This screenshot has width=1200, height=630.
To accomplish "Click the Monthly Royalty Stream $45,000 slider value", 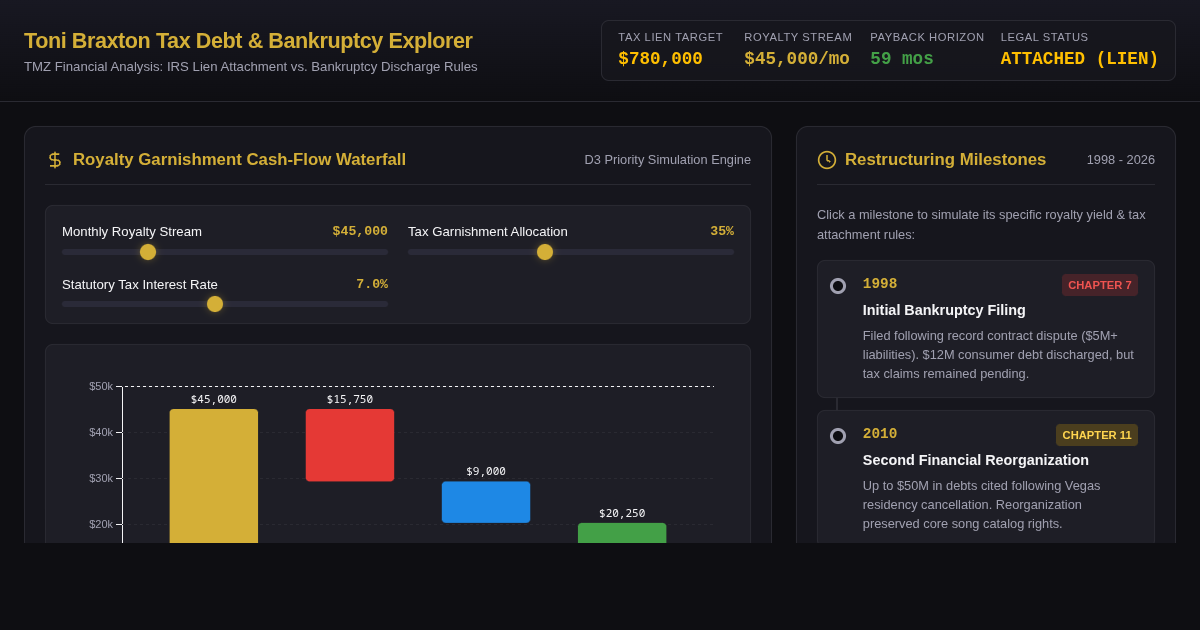I will pyautogui.click(x=360, y=231).
